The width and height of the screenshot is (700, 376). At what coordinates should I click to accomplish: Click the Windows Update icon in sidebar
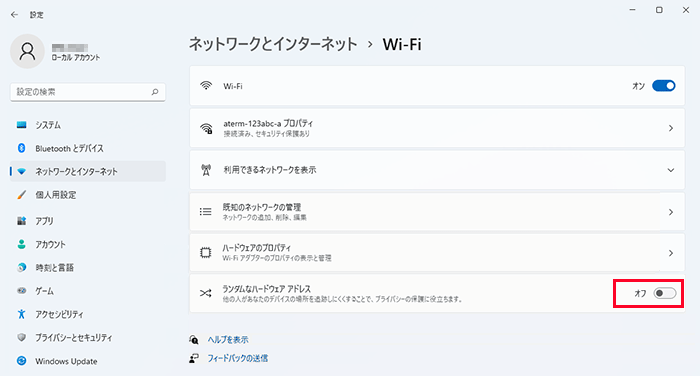pyautogui.click(x=21, y=361)
